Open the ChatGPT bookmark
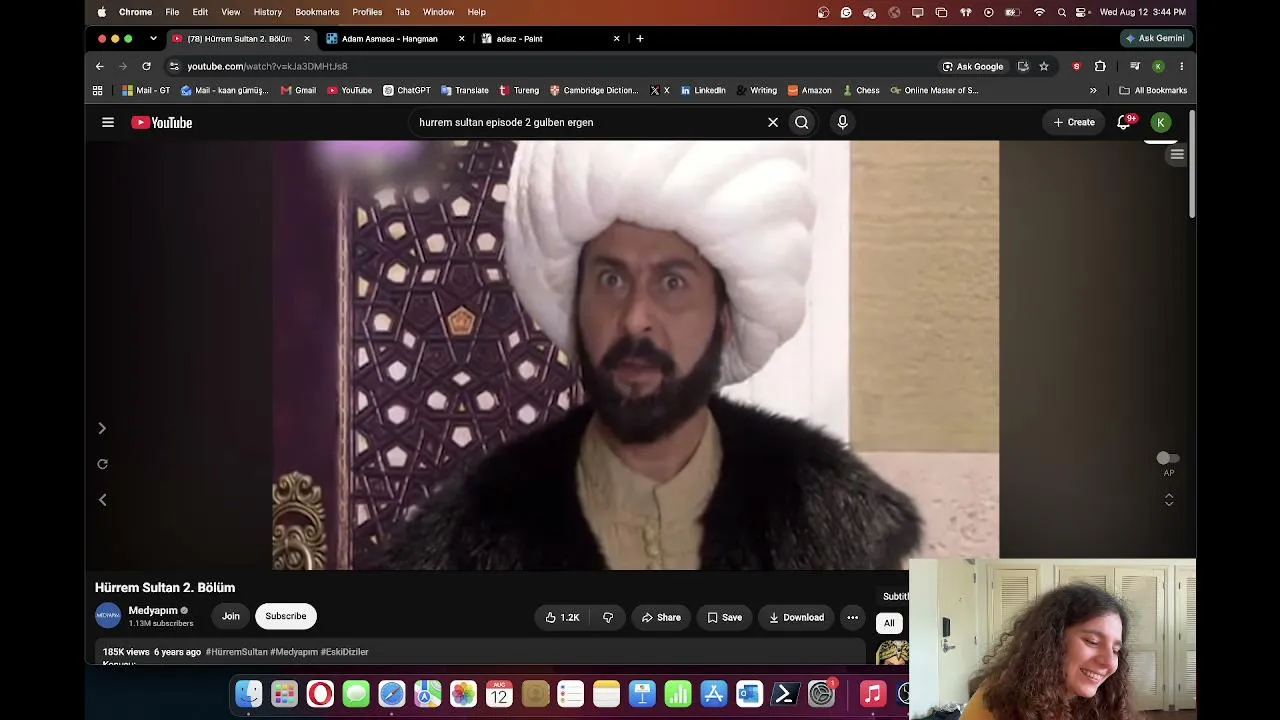Image resolution: width=1280 pixels, height=720 pixels. point(407,90)
